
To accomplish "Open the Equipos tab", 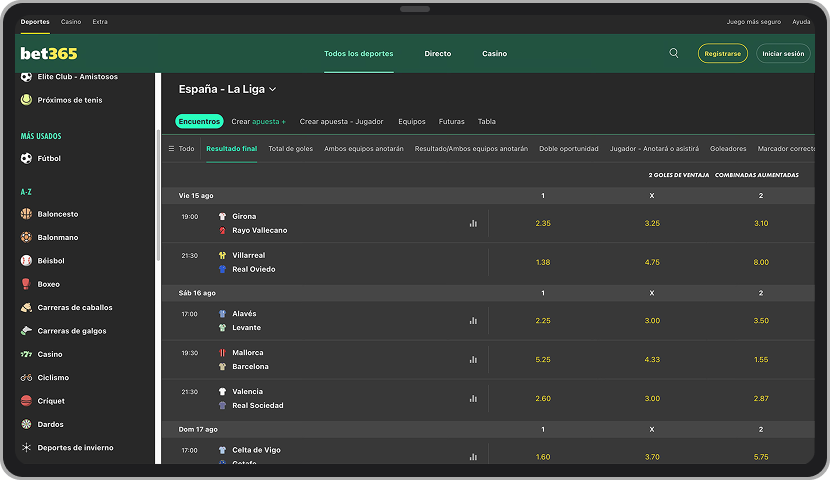I will click(x=412, y=121).
